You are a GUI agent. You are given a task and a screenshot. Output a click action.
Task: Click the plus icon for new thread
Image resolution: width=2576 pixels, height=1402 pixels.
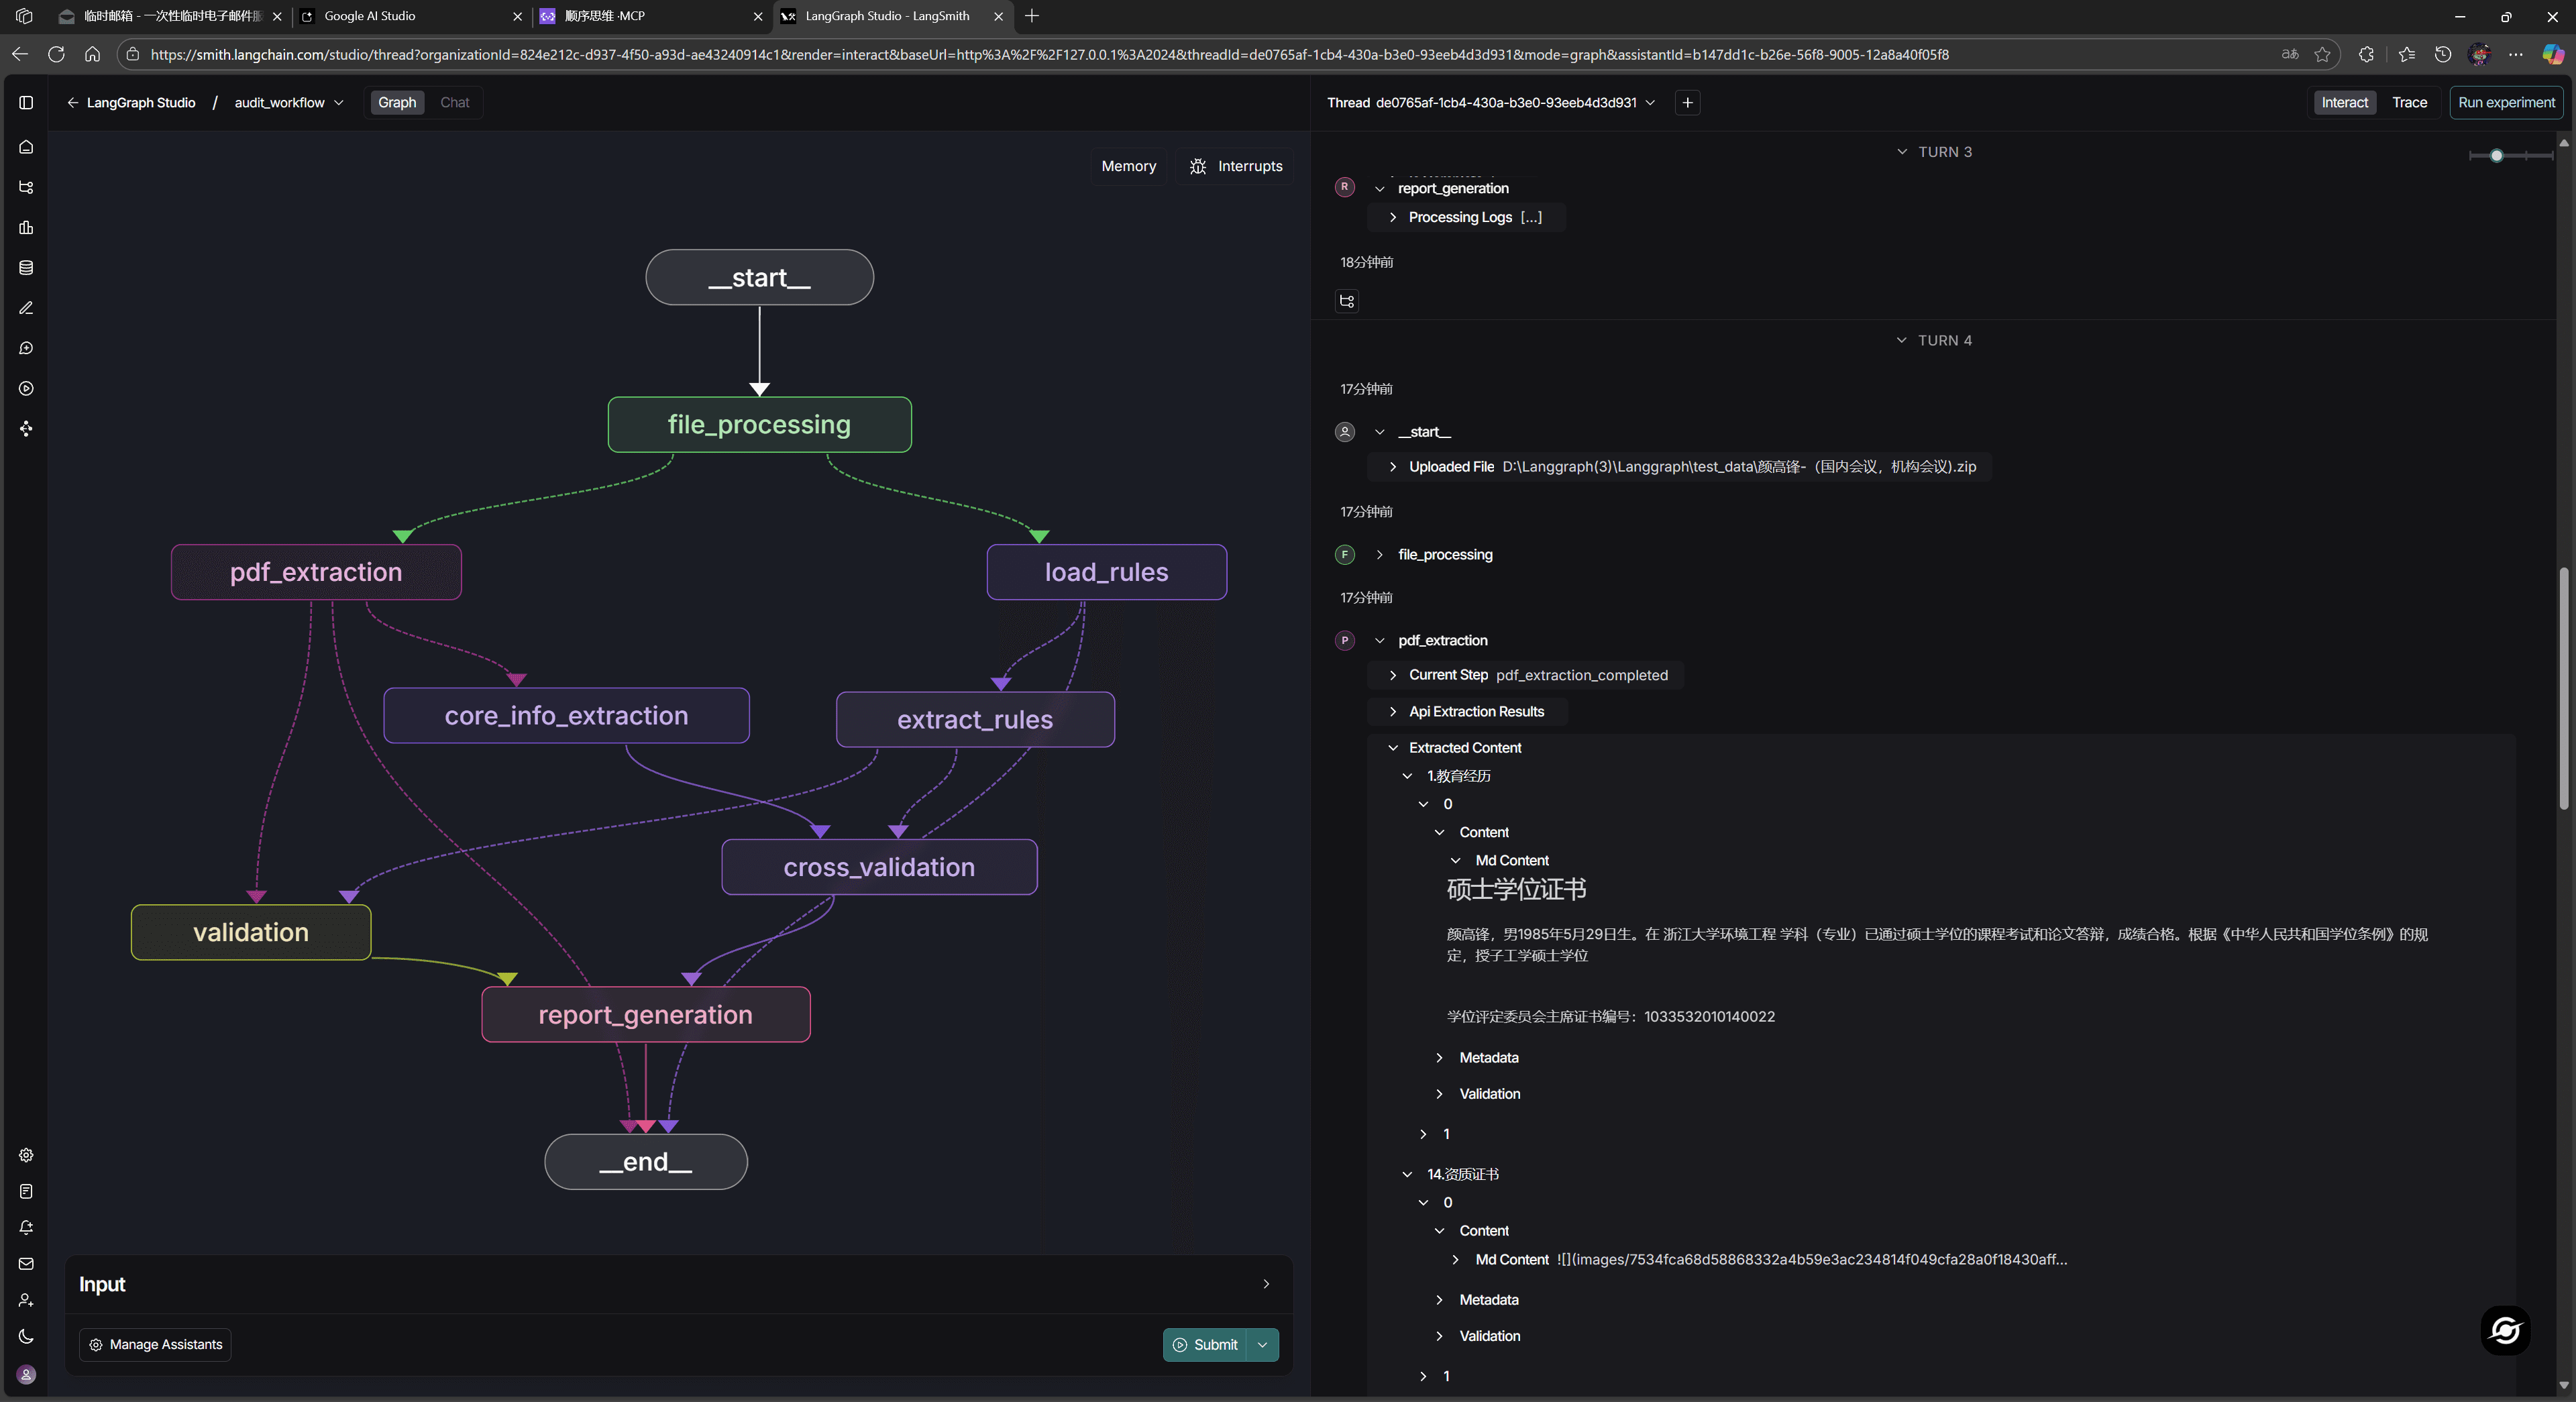coord(1687,102)
